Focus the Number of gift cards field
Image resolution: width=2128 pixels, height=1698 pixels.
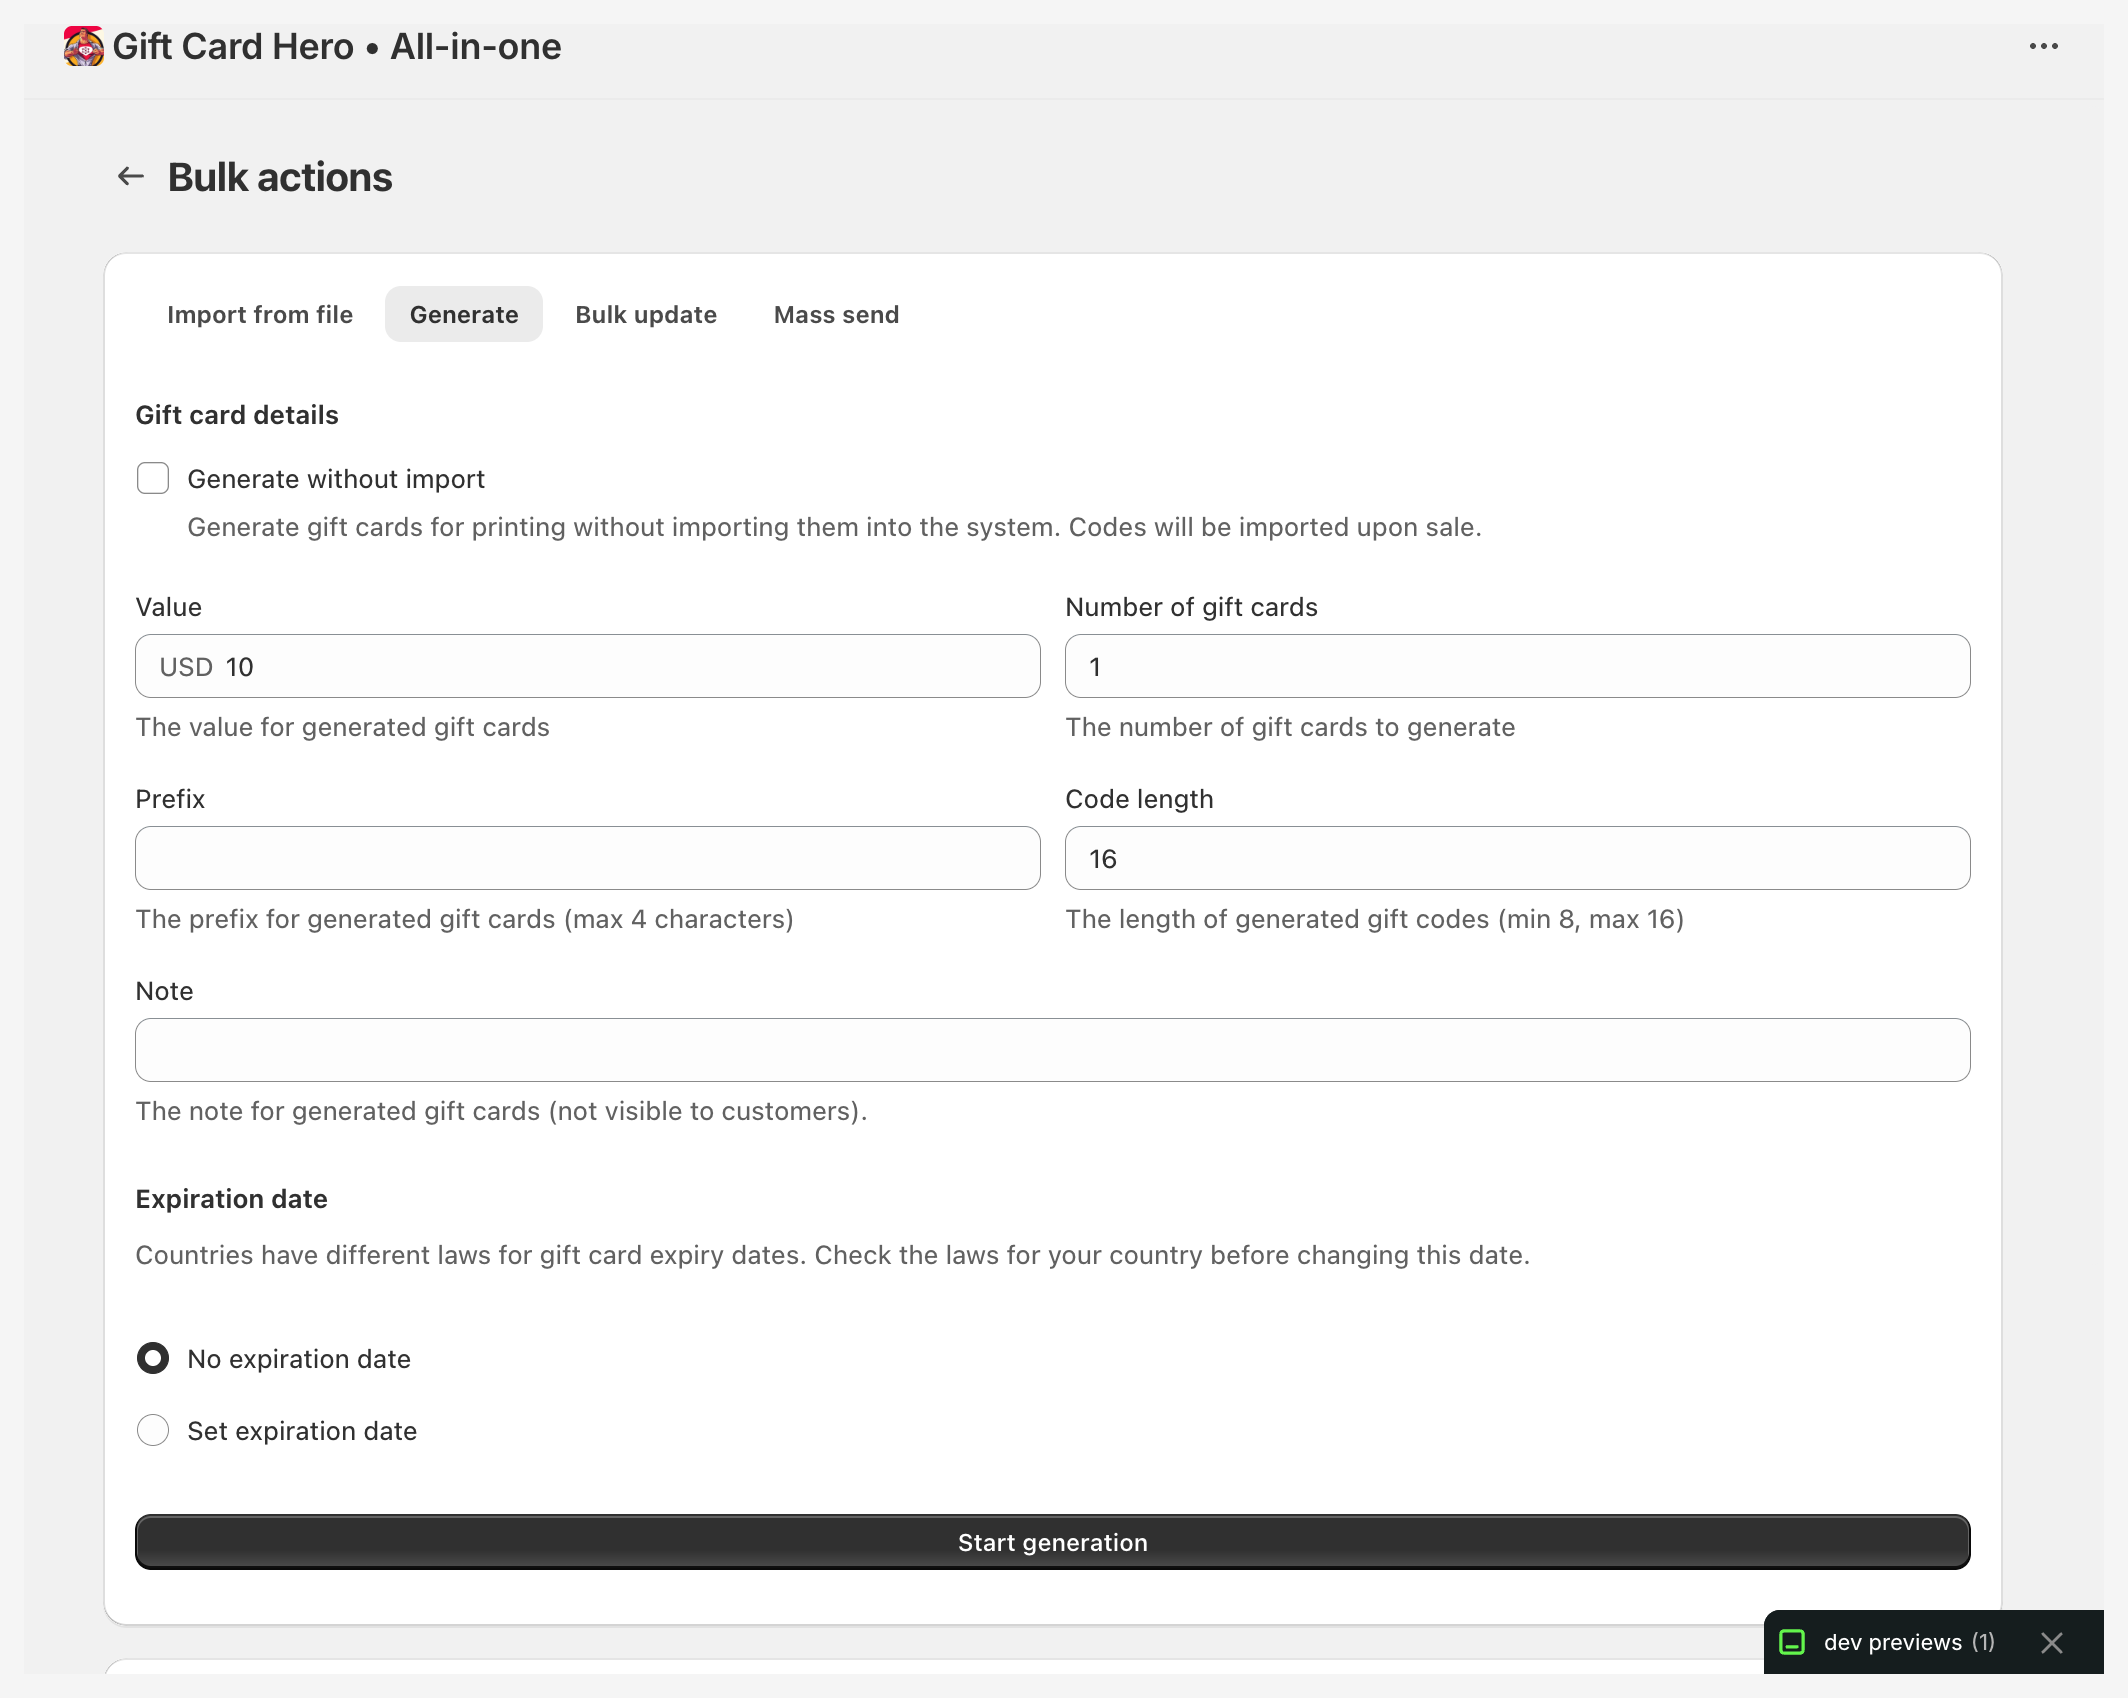[1517, 667]
